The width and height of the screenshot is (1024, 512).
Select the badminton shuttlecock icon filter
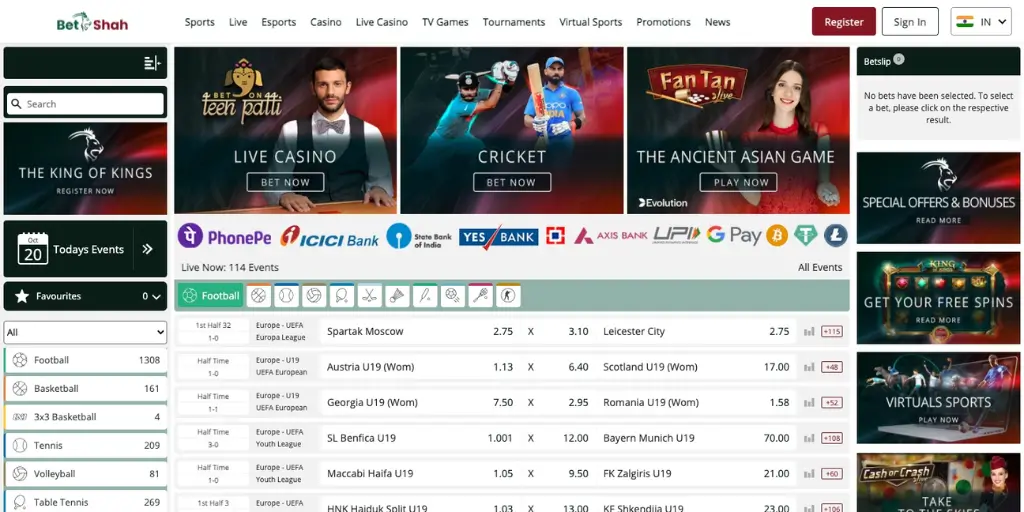[397, 296]
